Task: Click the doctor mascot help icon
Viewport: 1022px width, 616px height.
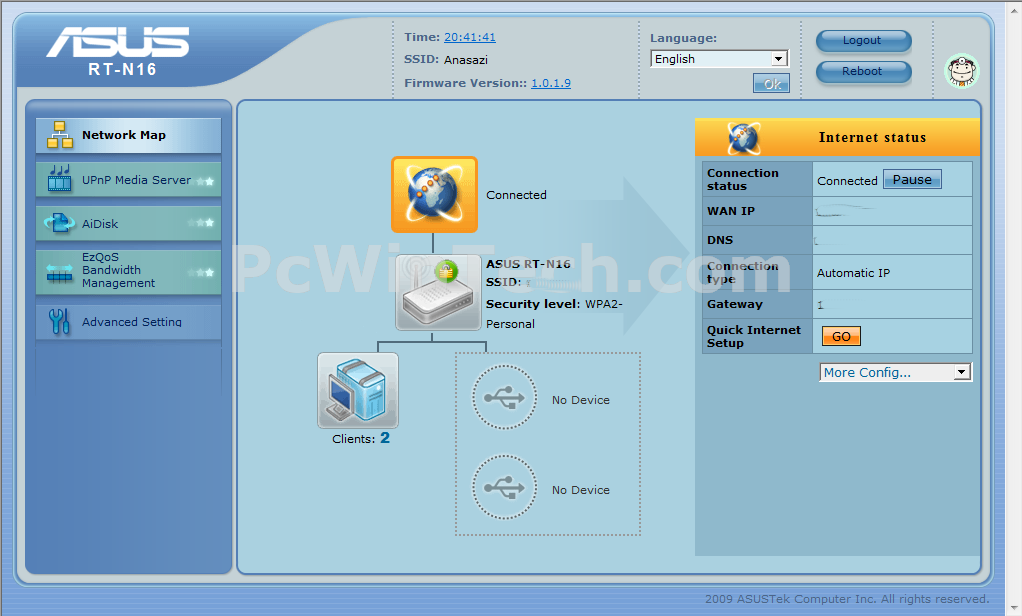Action: pyautogui.click(x=962, y=71)
